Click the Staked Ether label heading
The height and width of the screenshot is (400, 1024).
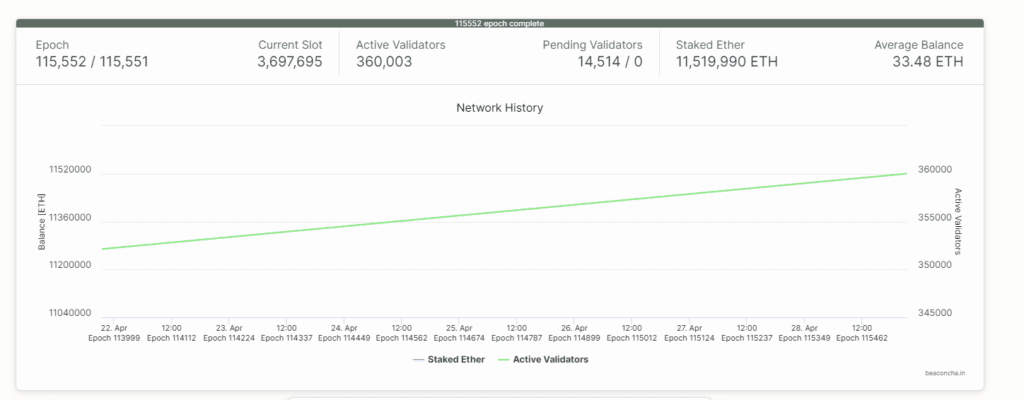pos(710,45)
